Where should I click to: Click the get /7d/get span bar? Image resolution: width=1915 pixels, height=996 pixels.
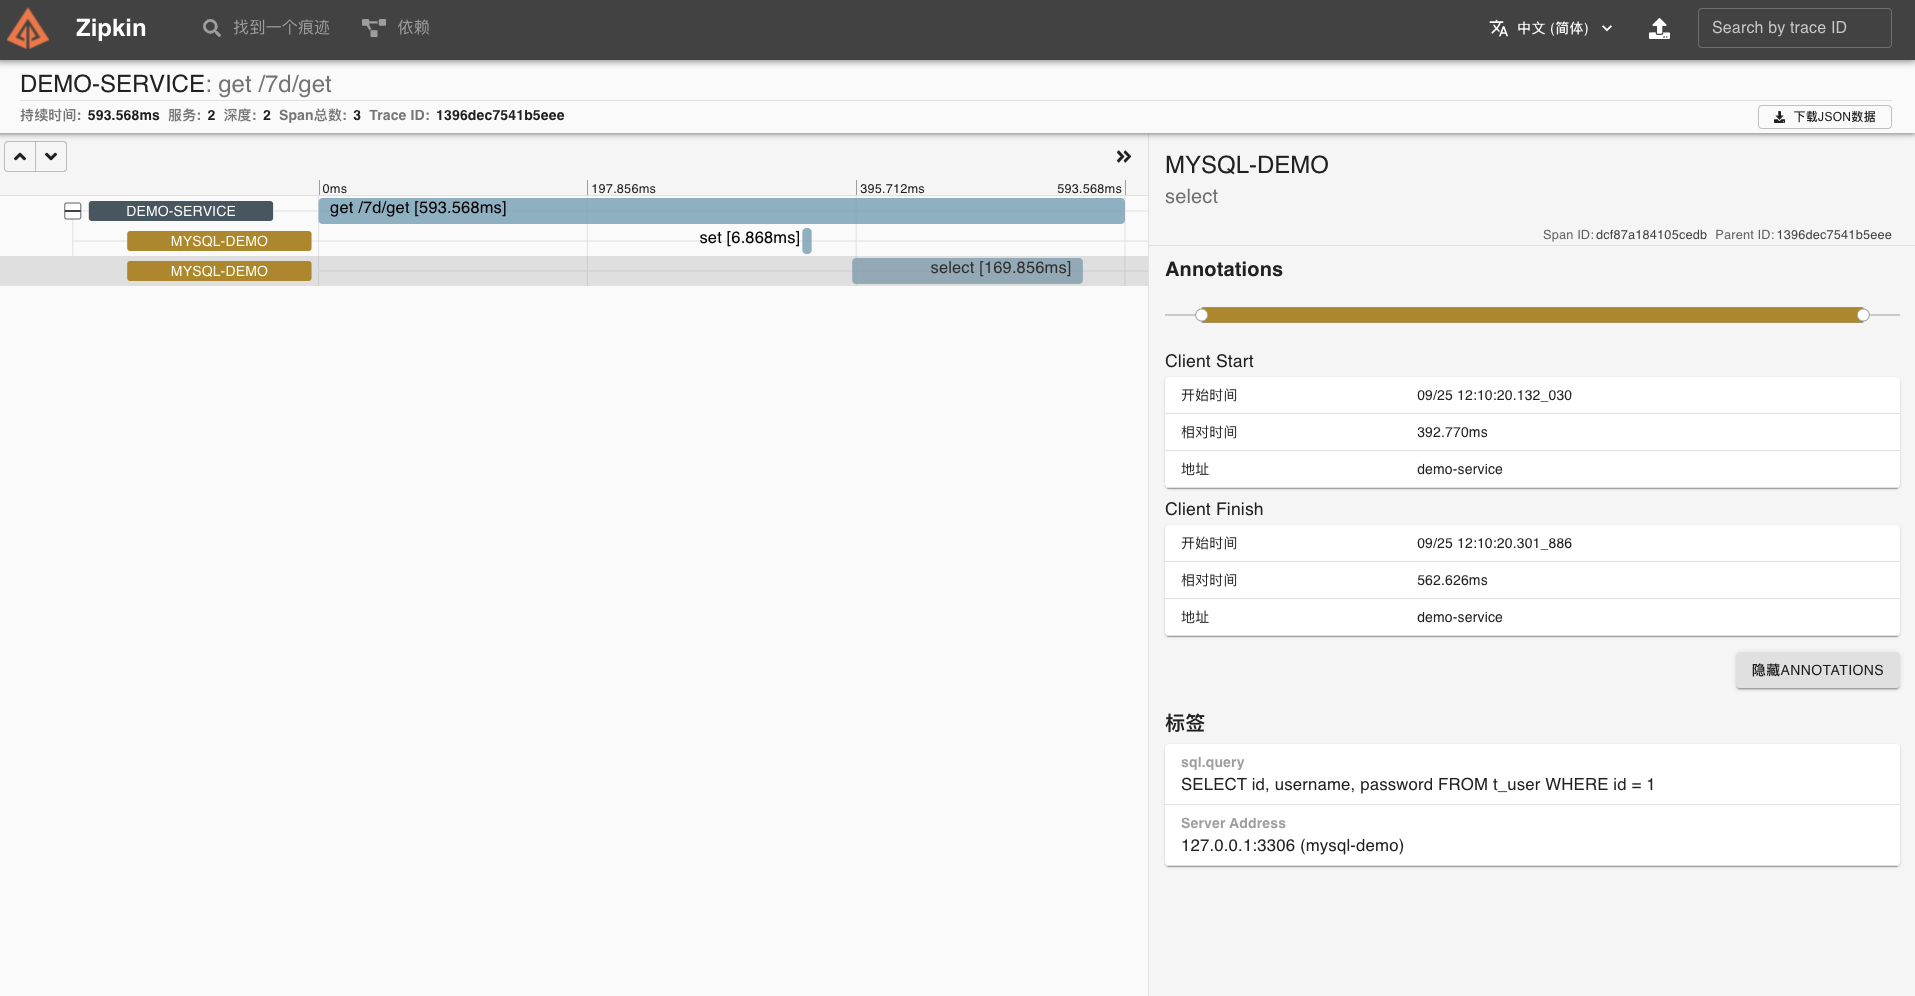point(721,210)
